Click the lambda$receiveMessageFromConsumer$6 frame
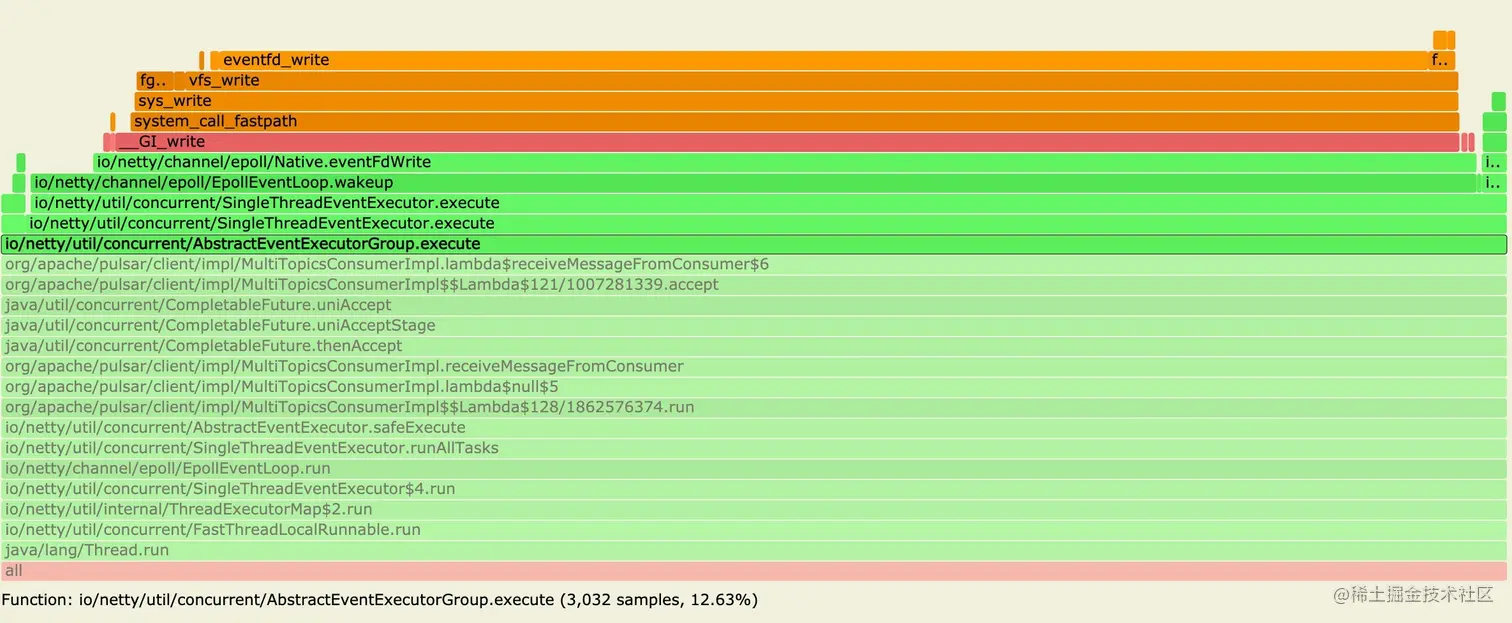 tap(754, 264)
